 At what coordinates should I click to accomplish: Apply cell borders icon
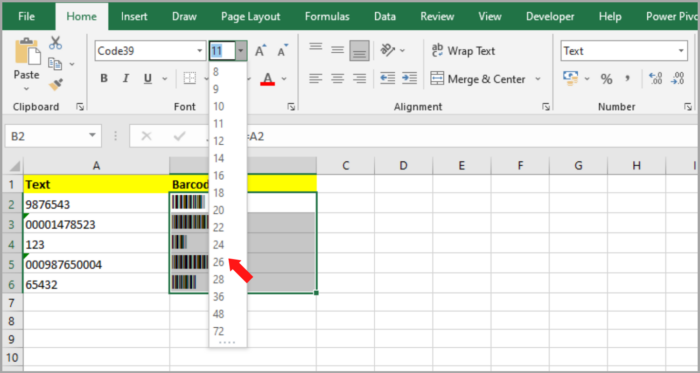[190, 79]
